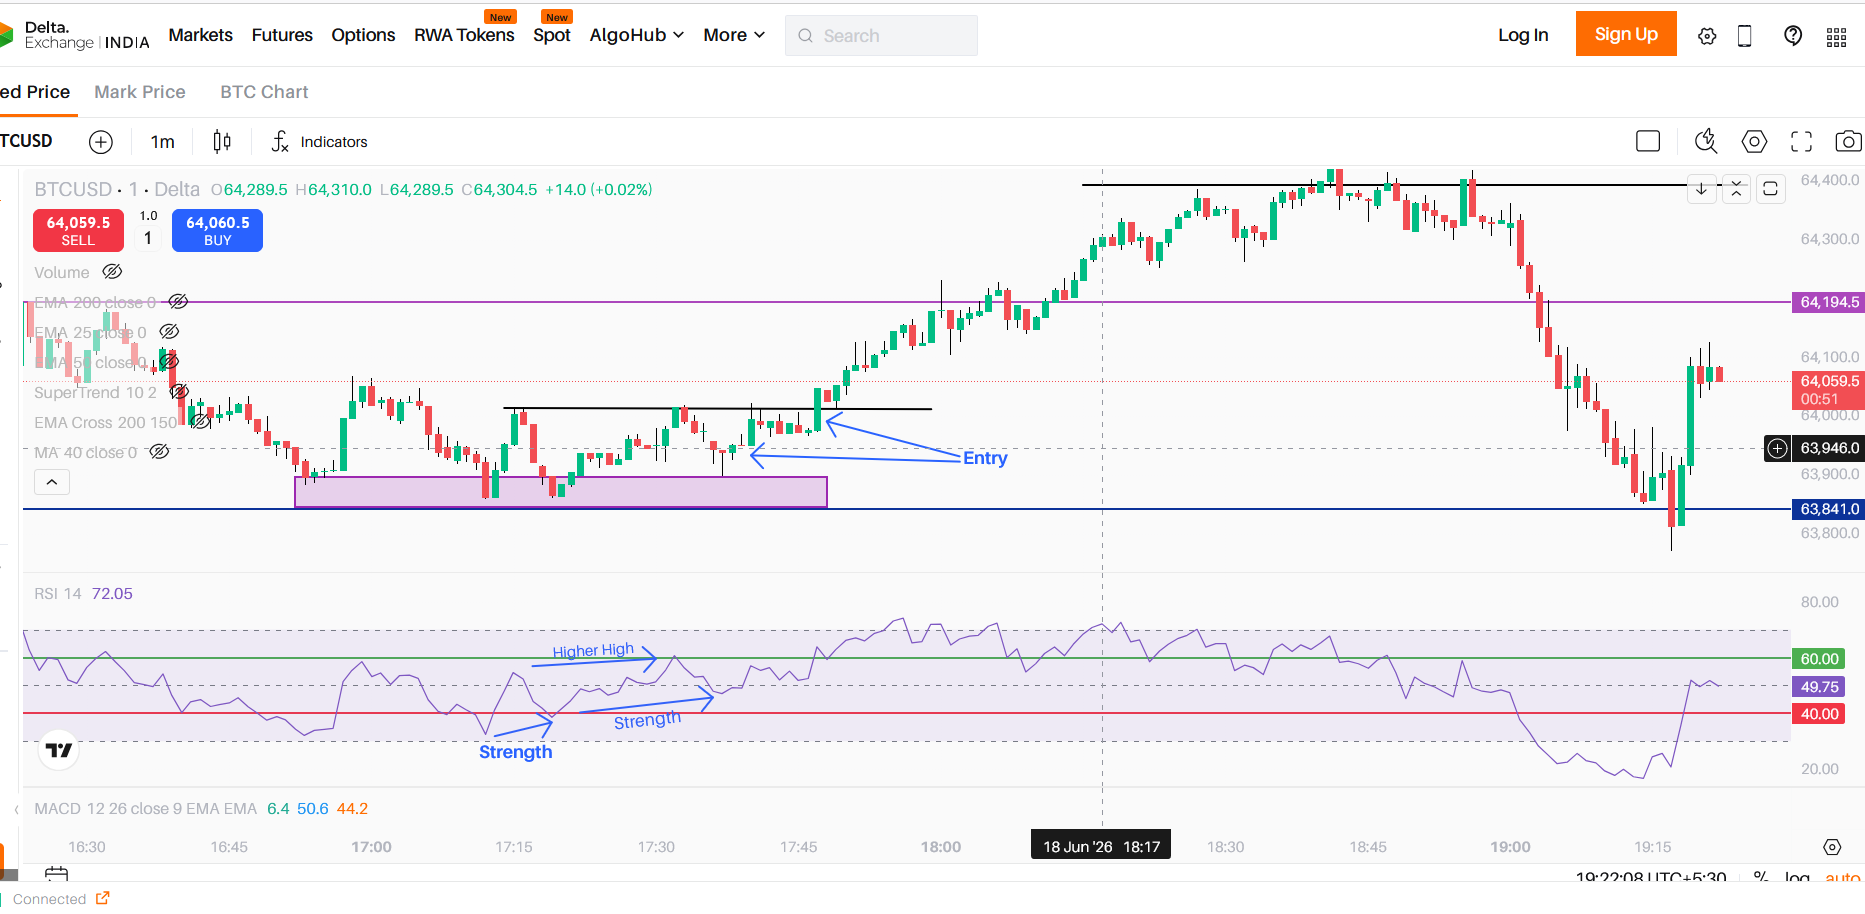Open Markets menu
Image resolution: width=1865 pixels, height=914 pixels.
click(x=200, y=35)
